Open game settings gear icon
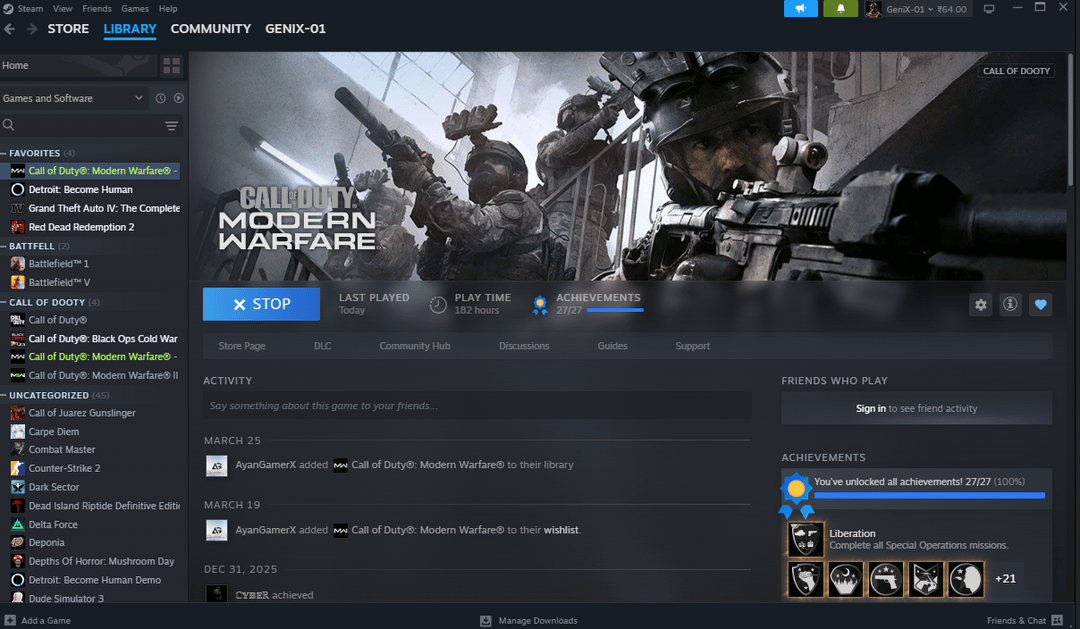The height and width of the screenshot is (629, 1080). pyautogui.click(x=980, y=305)
